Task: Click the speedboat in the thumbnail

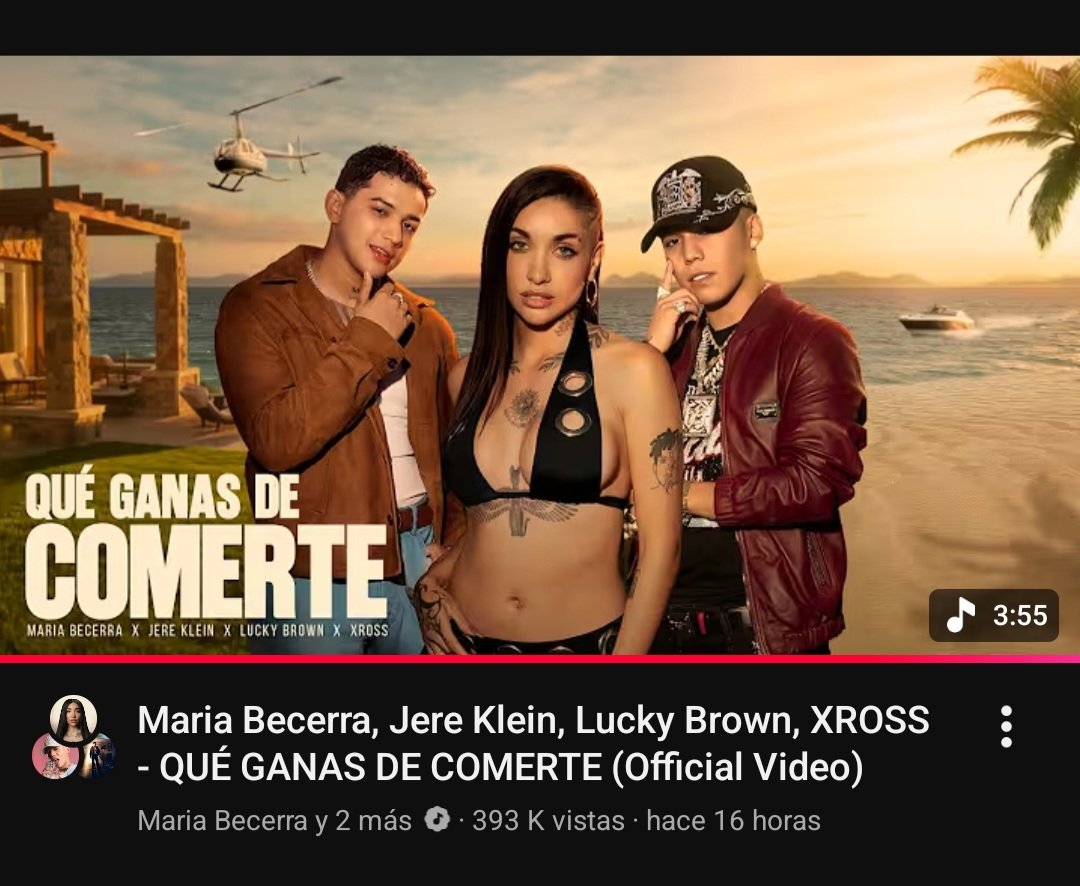Action: click(x=937, y=320)
